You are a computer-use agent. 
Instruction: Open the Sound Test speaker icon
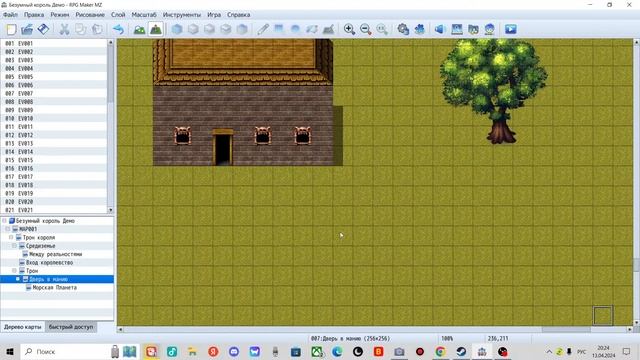coord(440,29)
